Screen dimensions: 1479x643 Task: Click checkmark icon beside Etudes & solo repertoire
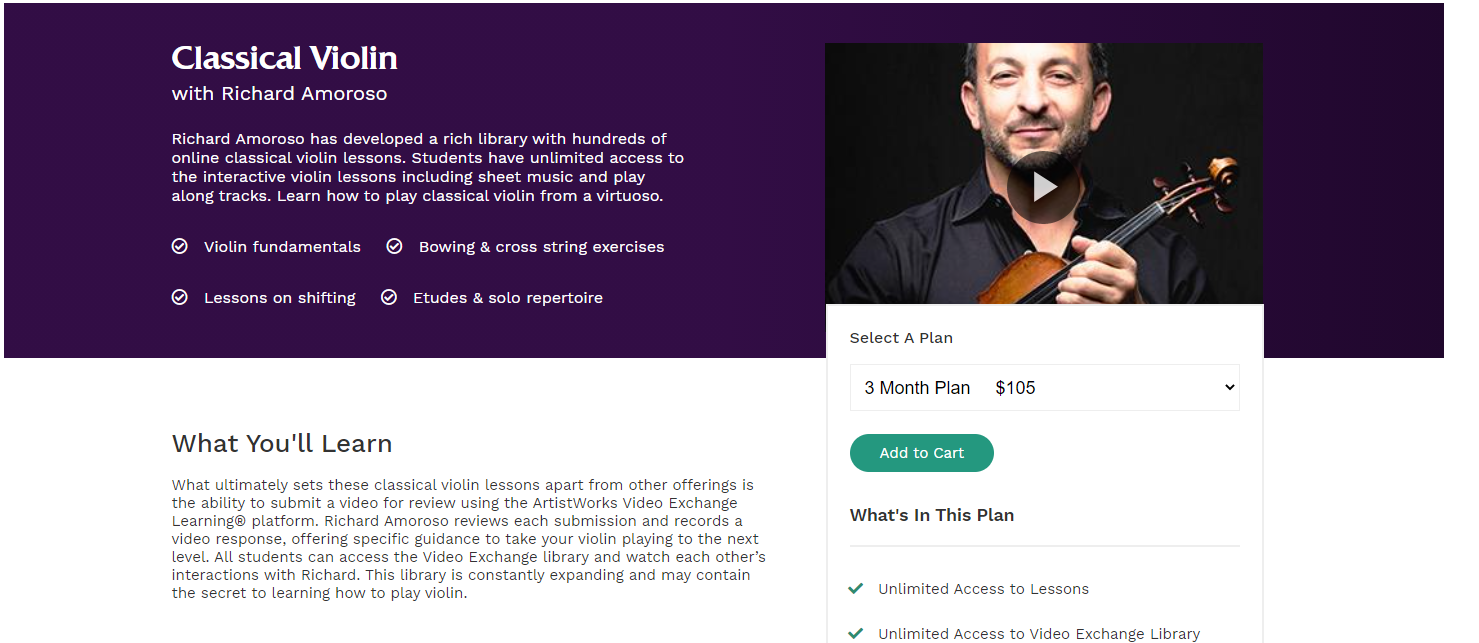point(389,297)
